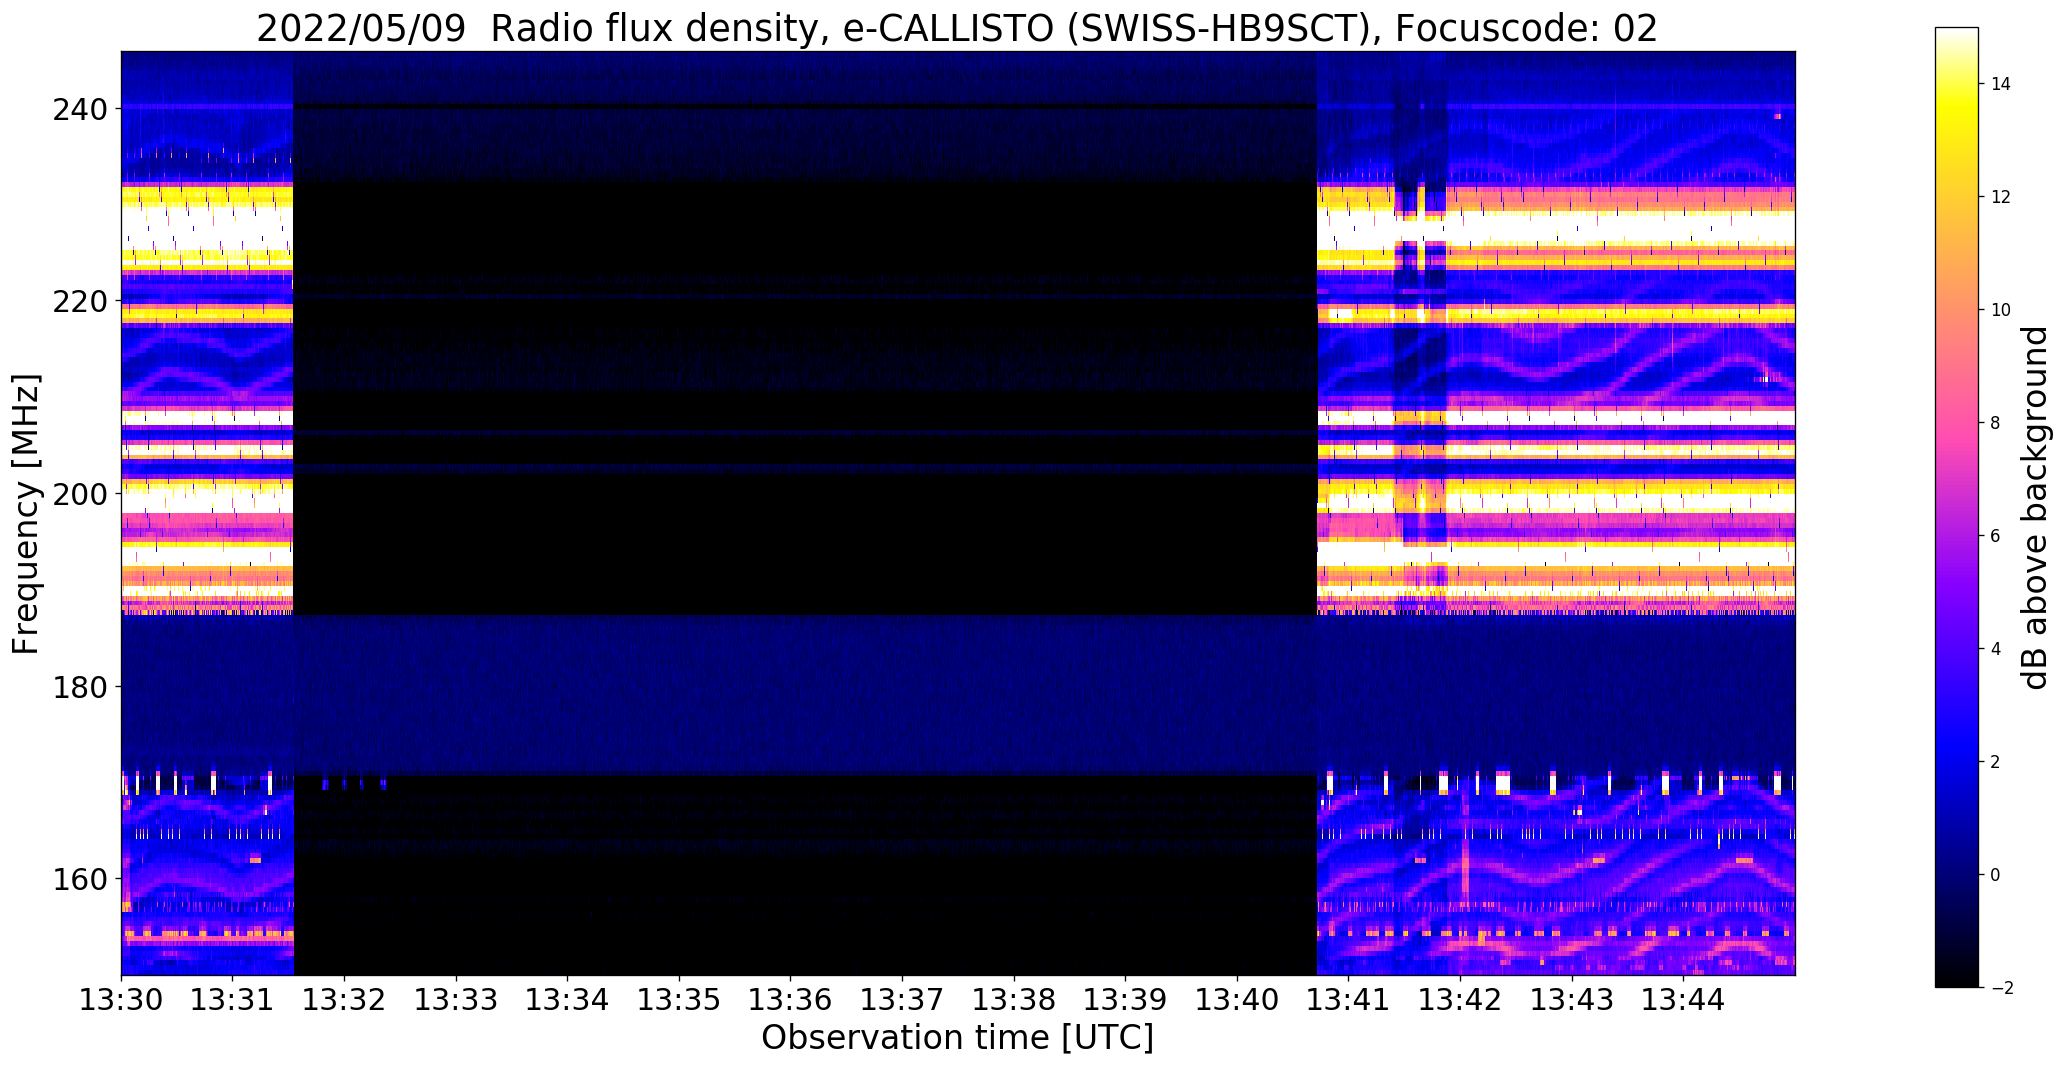Click the colorbar tick value 14
2066x1067 pixels.
tap(2001, 84)
